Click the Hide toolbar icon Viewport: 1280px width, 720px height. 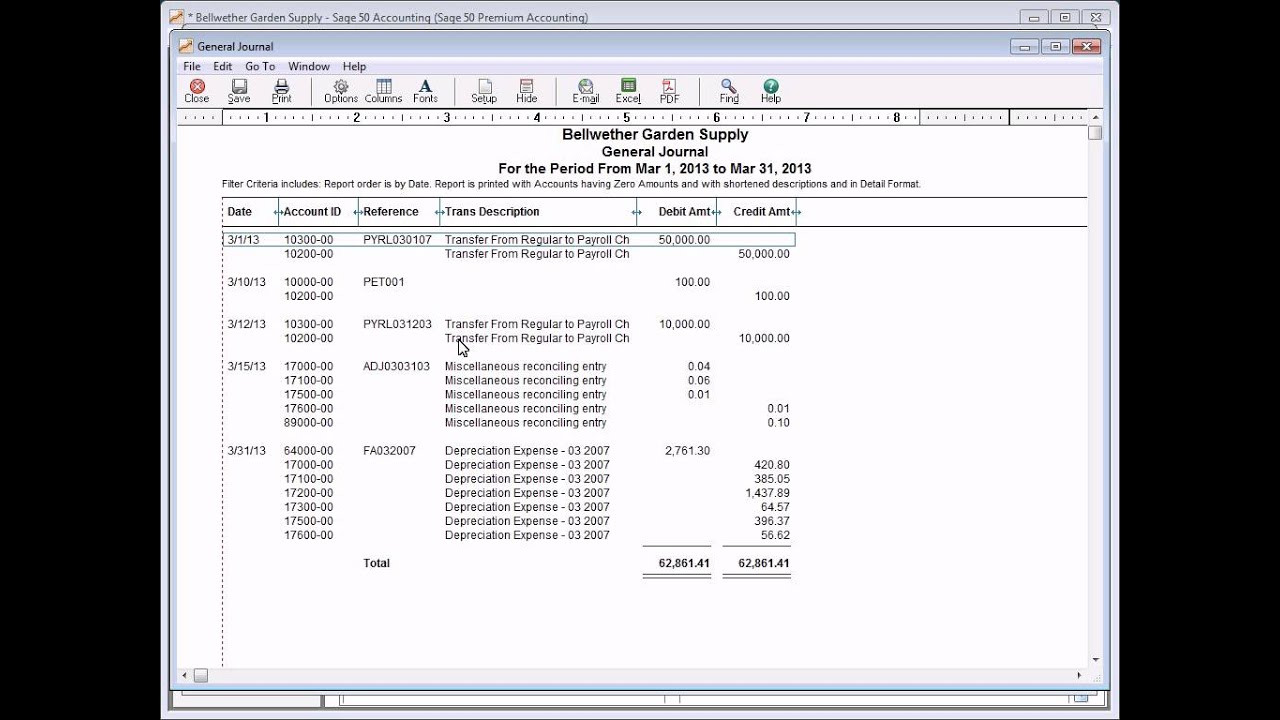coord(527,91)
